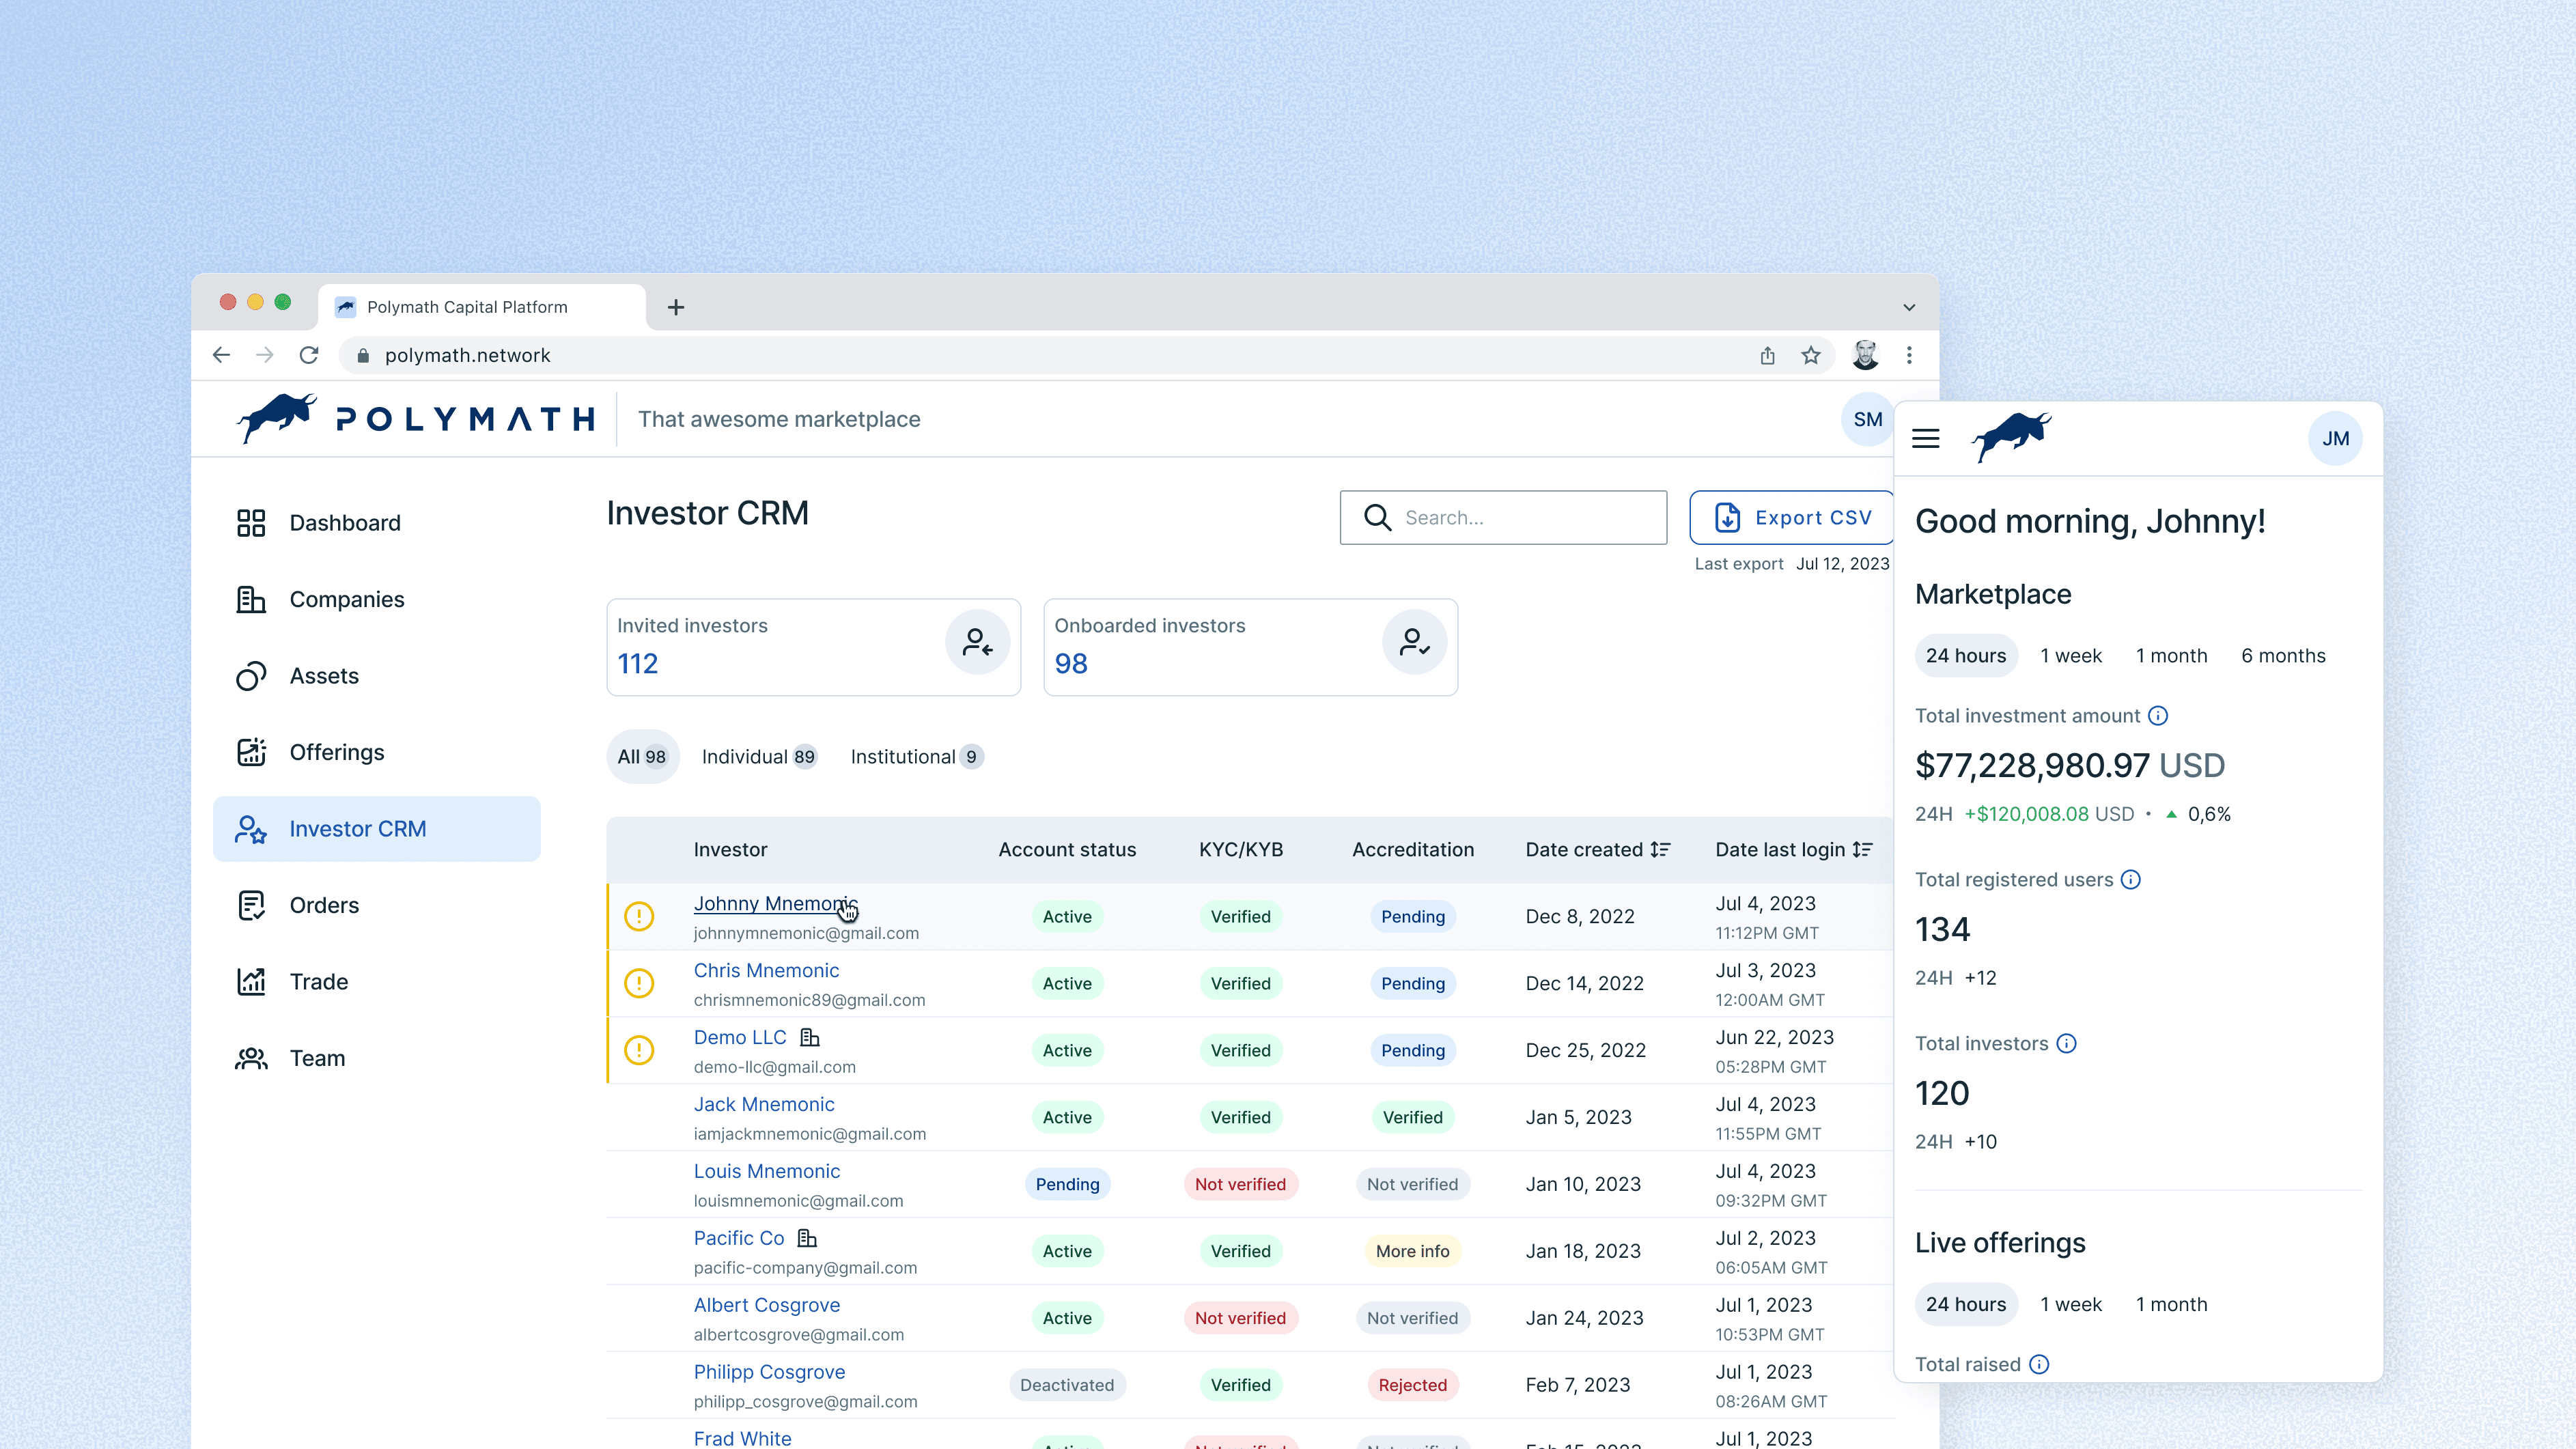This screenshot has width=2576, height=1449.
Task: Click the Team people icon
Action: (250, 1058)
